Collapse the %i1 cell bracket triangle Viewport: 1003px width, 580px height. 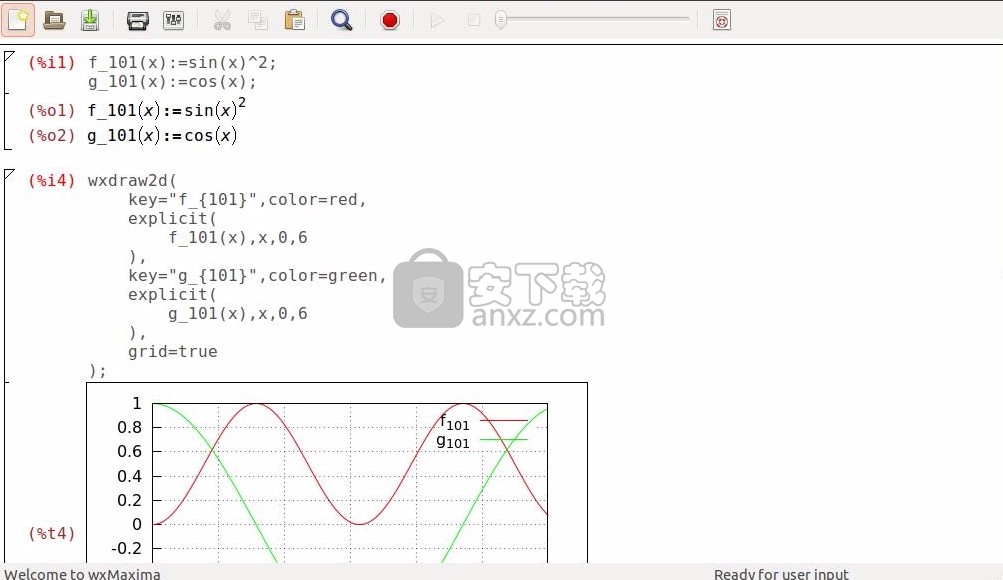click(x=9, y=56)
